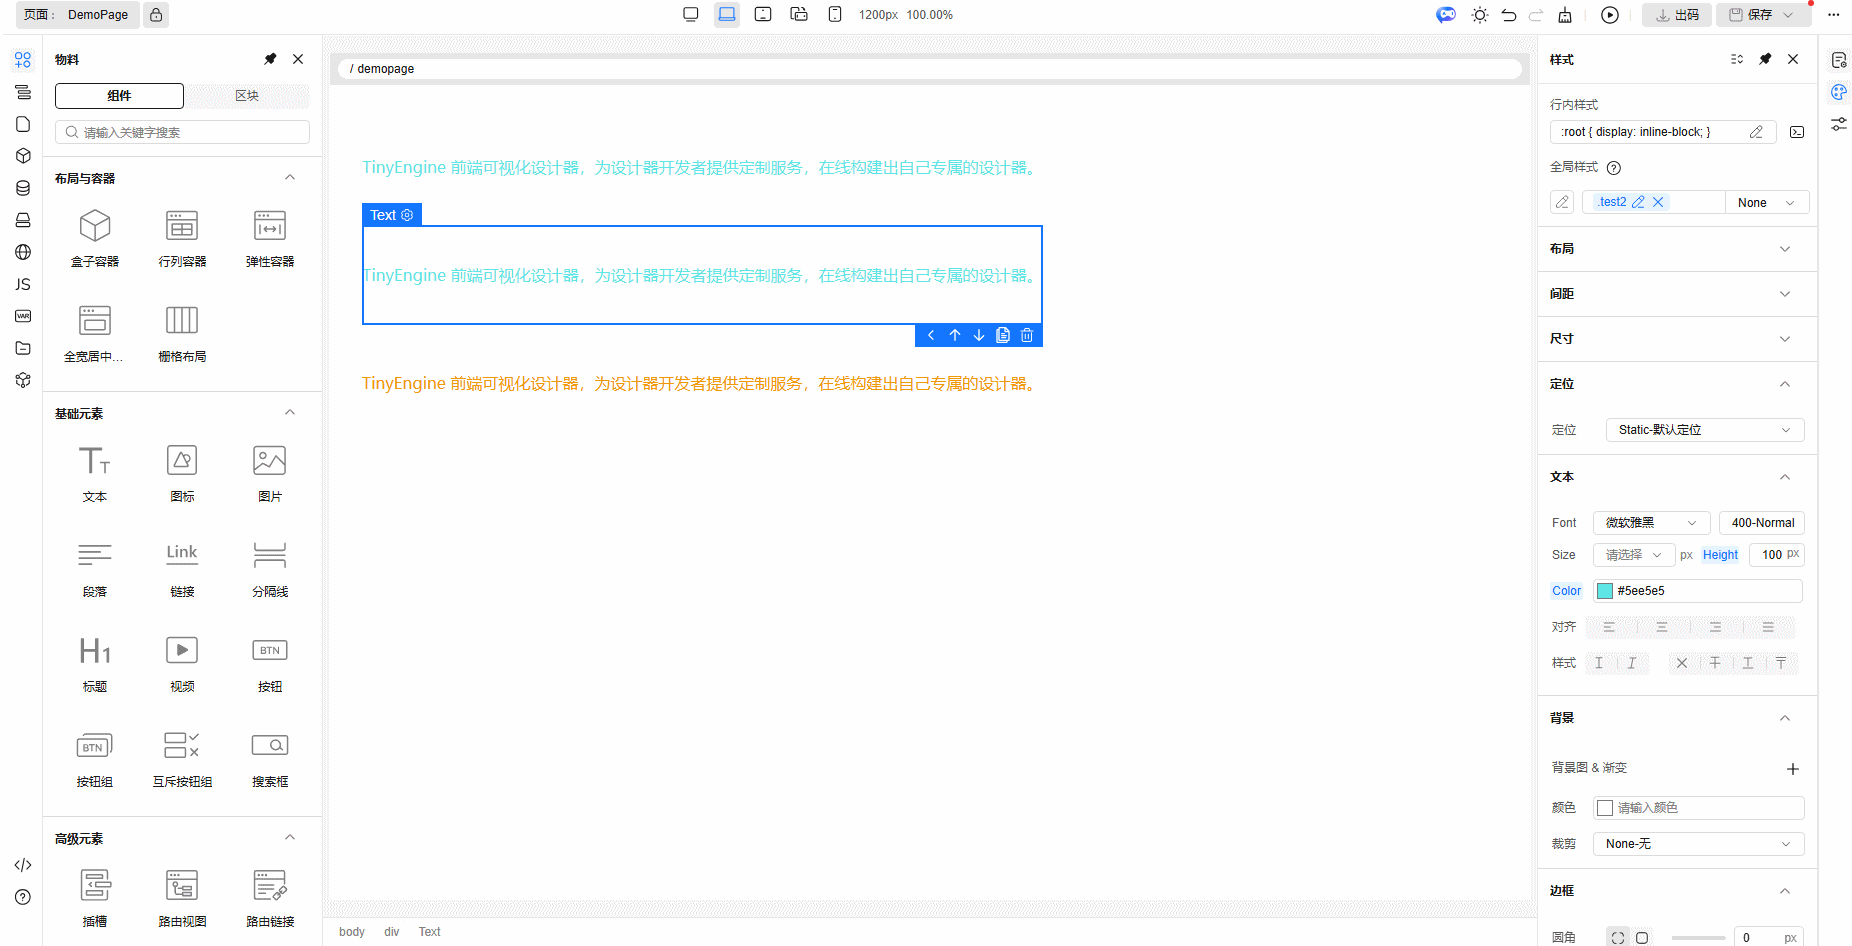
Task: Pin the materials panel
Action: 270,59
